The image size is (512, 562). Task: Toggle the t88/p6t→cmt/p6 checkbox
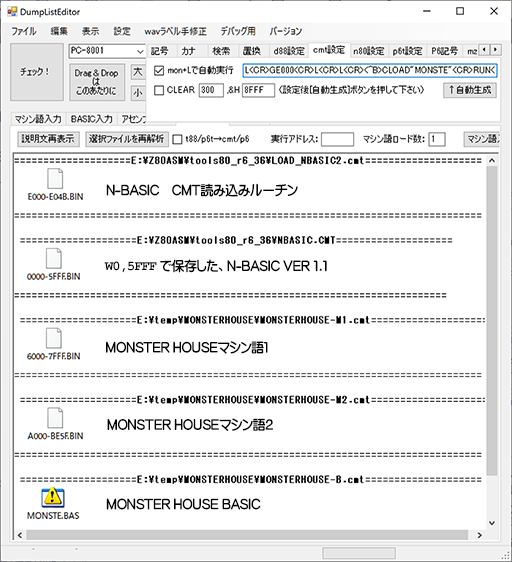coord(177,139)
